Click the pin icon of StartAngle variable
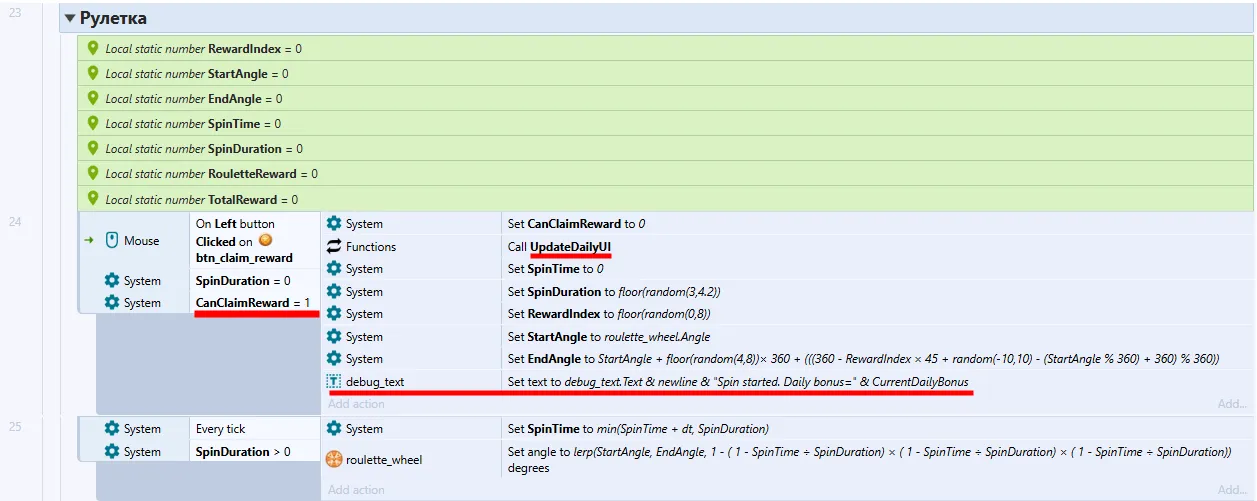Image resolution: width=1257 pixels, height=501 pixels. pyautogui.click(x=93, y=73)
